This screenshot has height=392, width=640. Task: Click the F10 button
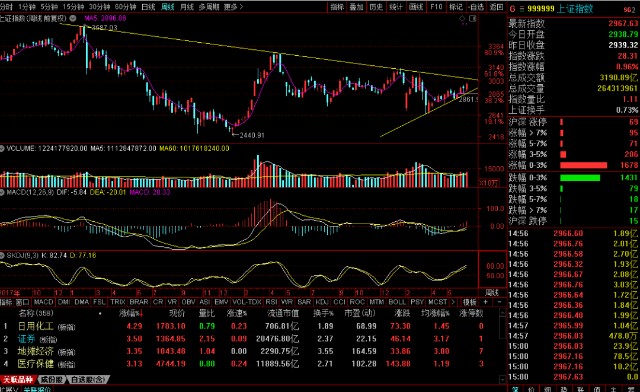[x=436, y=7]
